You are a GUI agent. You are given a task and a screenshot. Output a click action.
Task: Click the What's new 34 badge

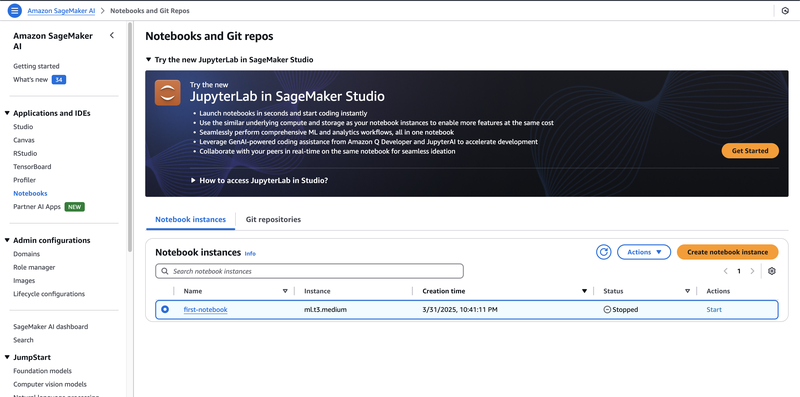tap(59, 80)
